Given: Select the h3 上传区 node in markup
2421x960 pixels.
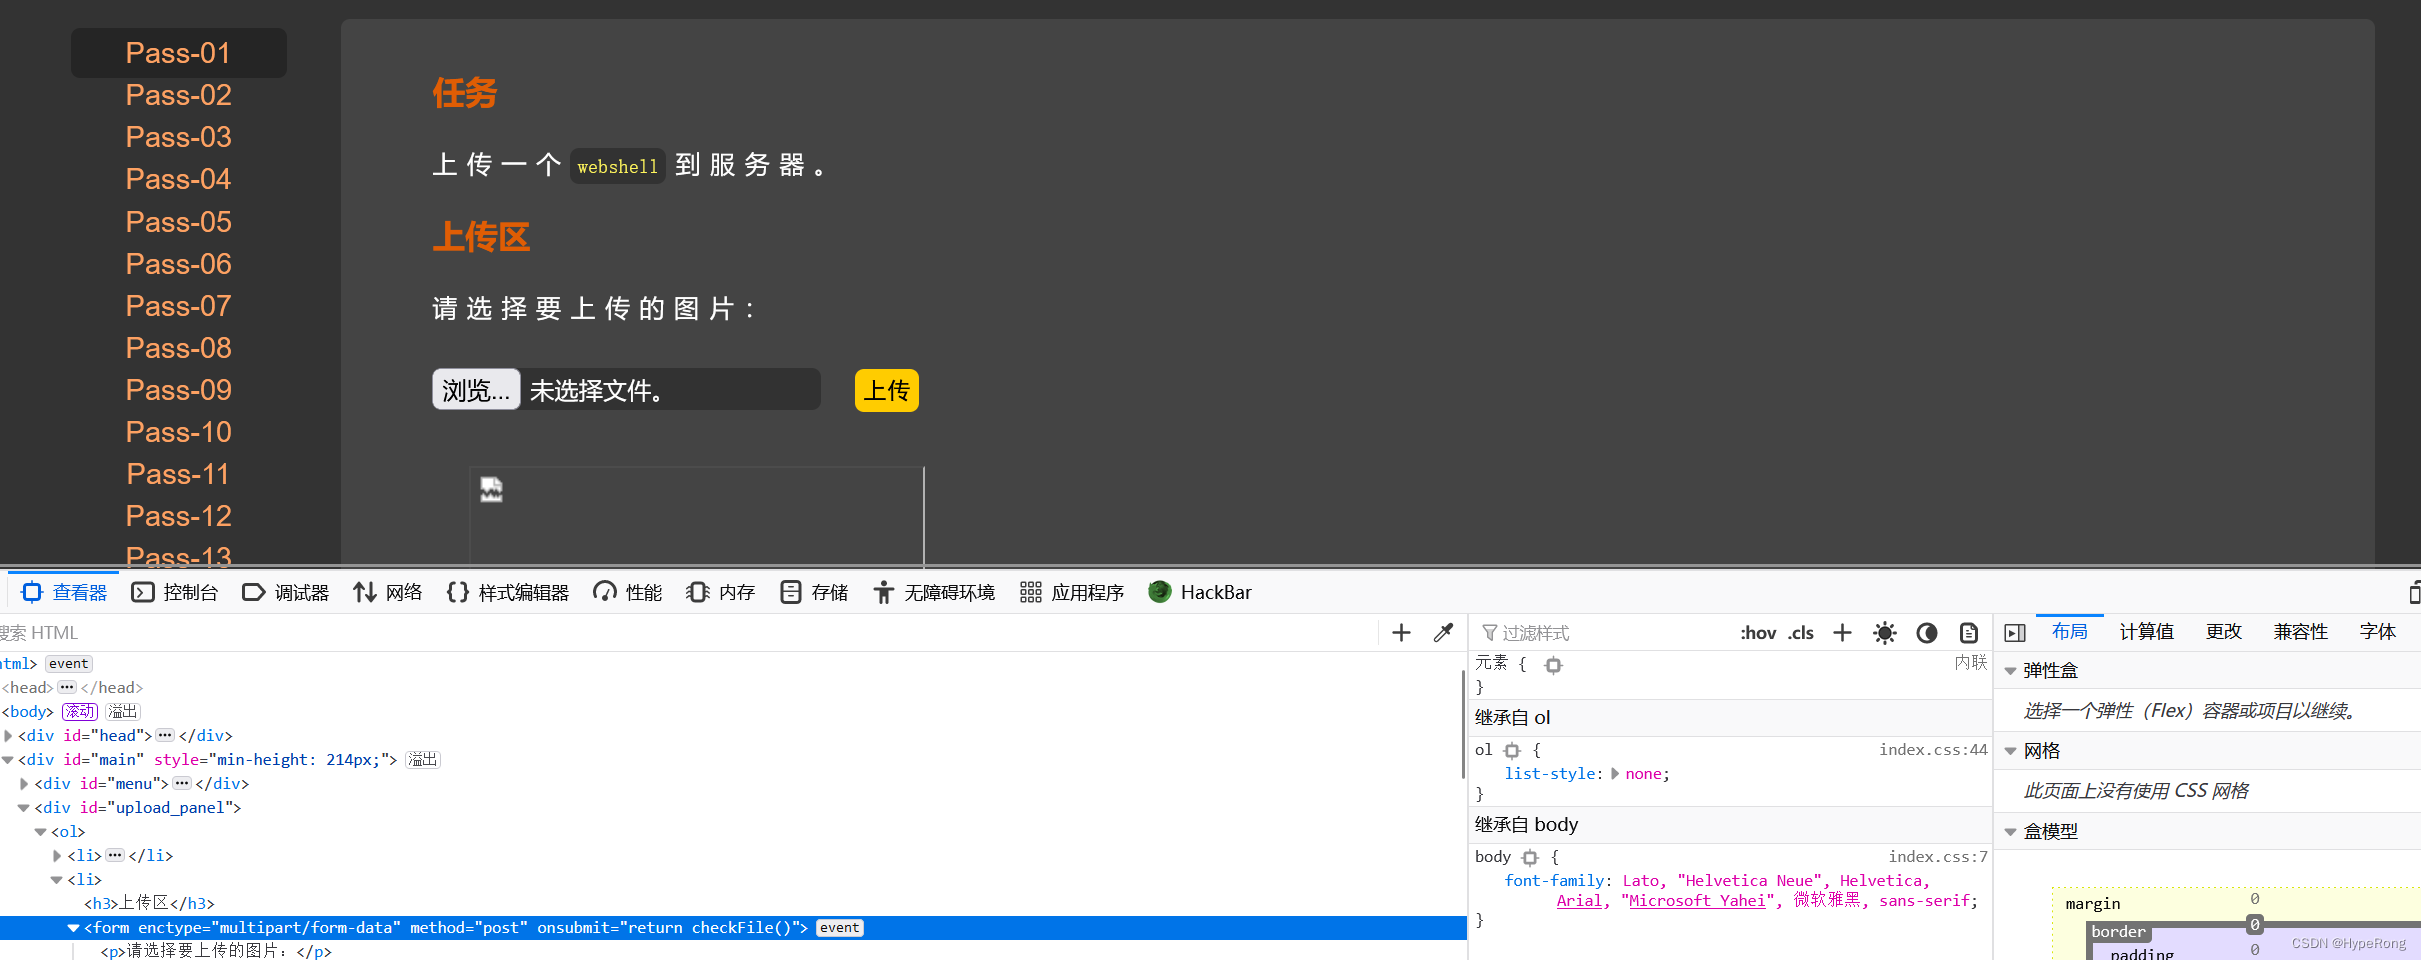Looking at the screenshot, I should tap(149, 904).
